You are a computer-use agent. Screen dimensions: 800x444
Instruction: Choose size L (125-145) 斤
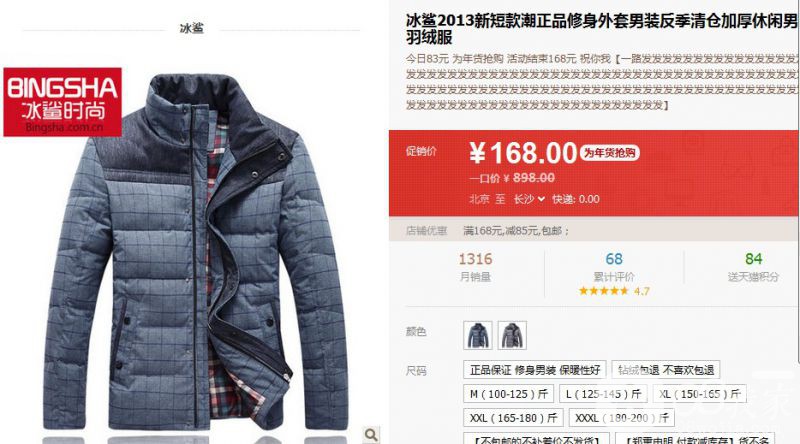coord(603,394)
